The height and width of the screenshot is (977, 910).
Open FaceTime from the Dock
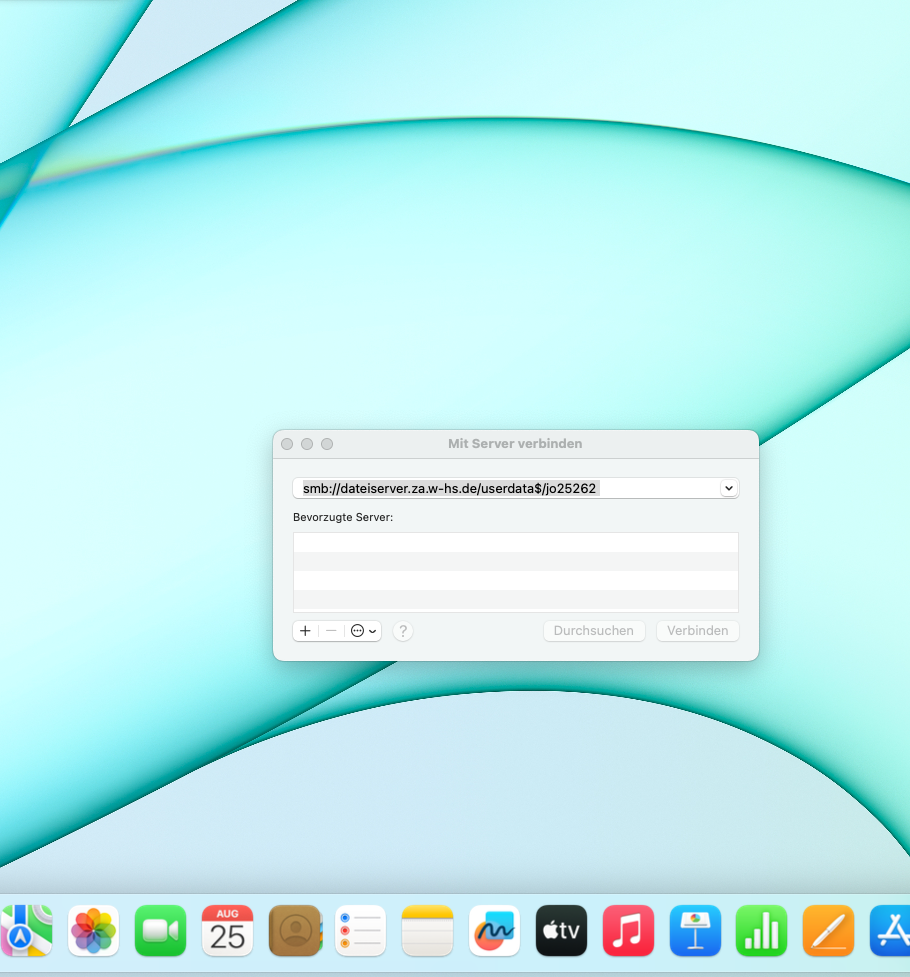point(160,930)
